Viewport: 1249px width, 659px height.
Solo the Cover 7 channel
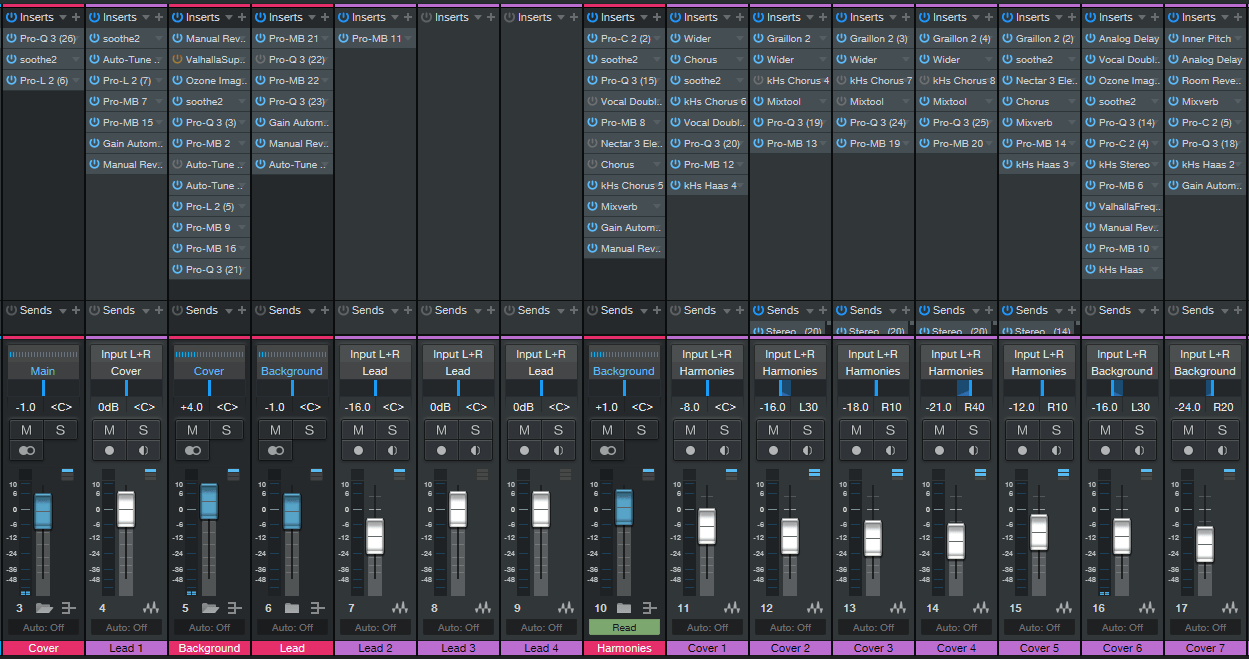click(1222, 430)
